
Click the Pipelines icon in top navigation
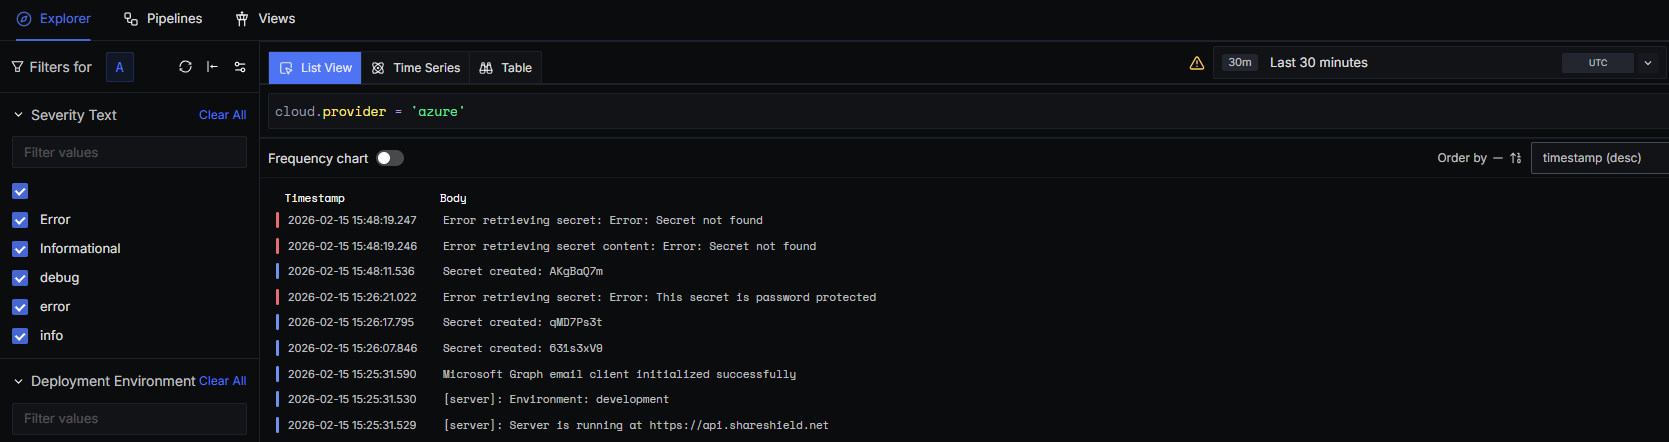click(x=131, y=19)
